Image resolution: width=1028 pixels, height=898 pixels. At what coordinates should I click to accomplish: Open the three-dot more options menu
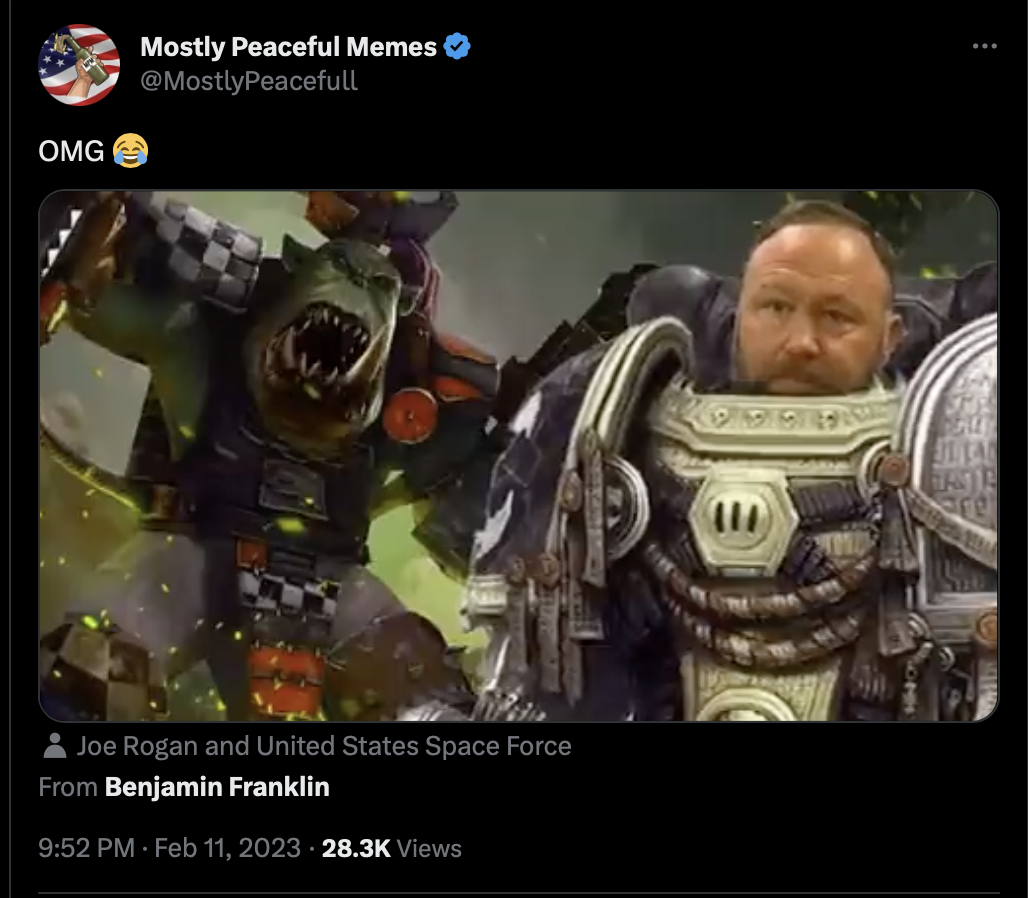(985, 46)
